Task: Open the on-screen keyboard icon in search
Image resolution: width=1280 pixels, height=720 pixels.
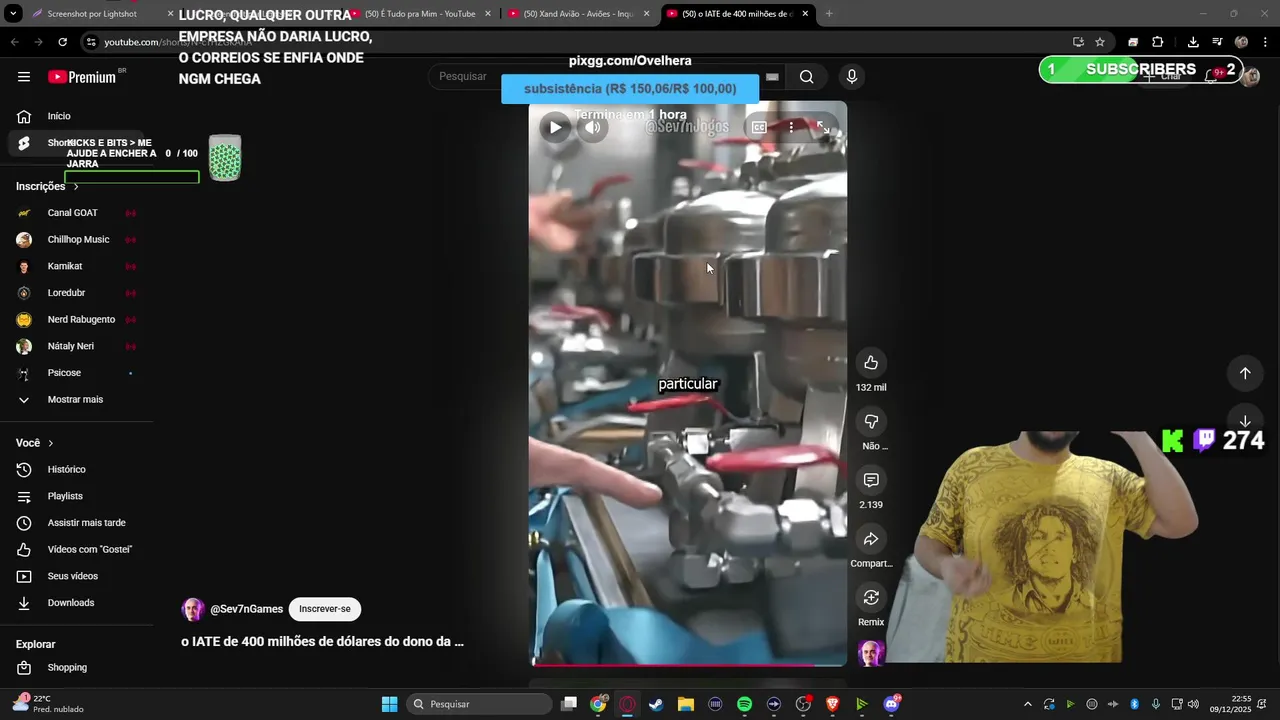Action: (x=772, y=77)
